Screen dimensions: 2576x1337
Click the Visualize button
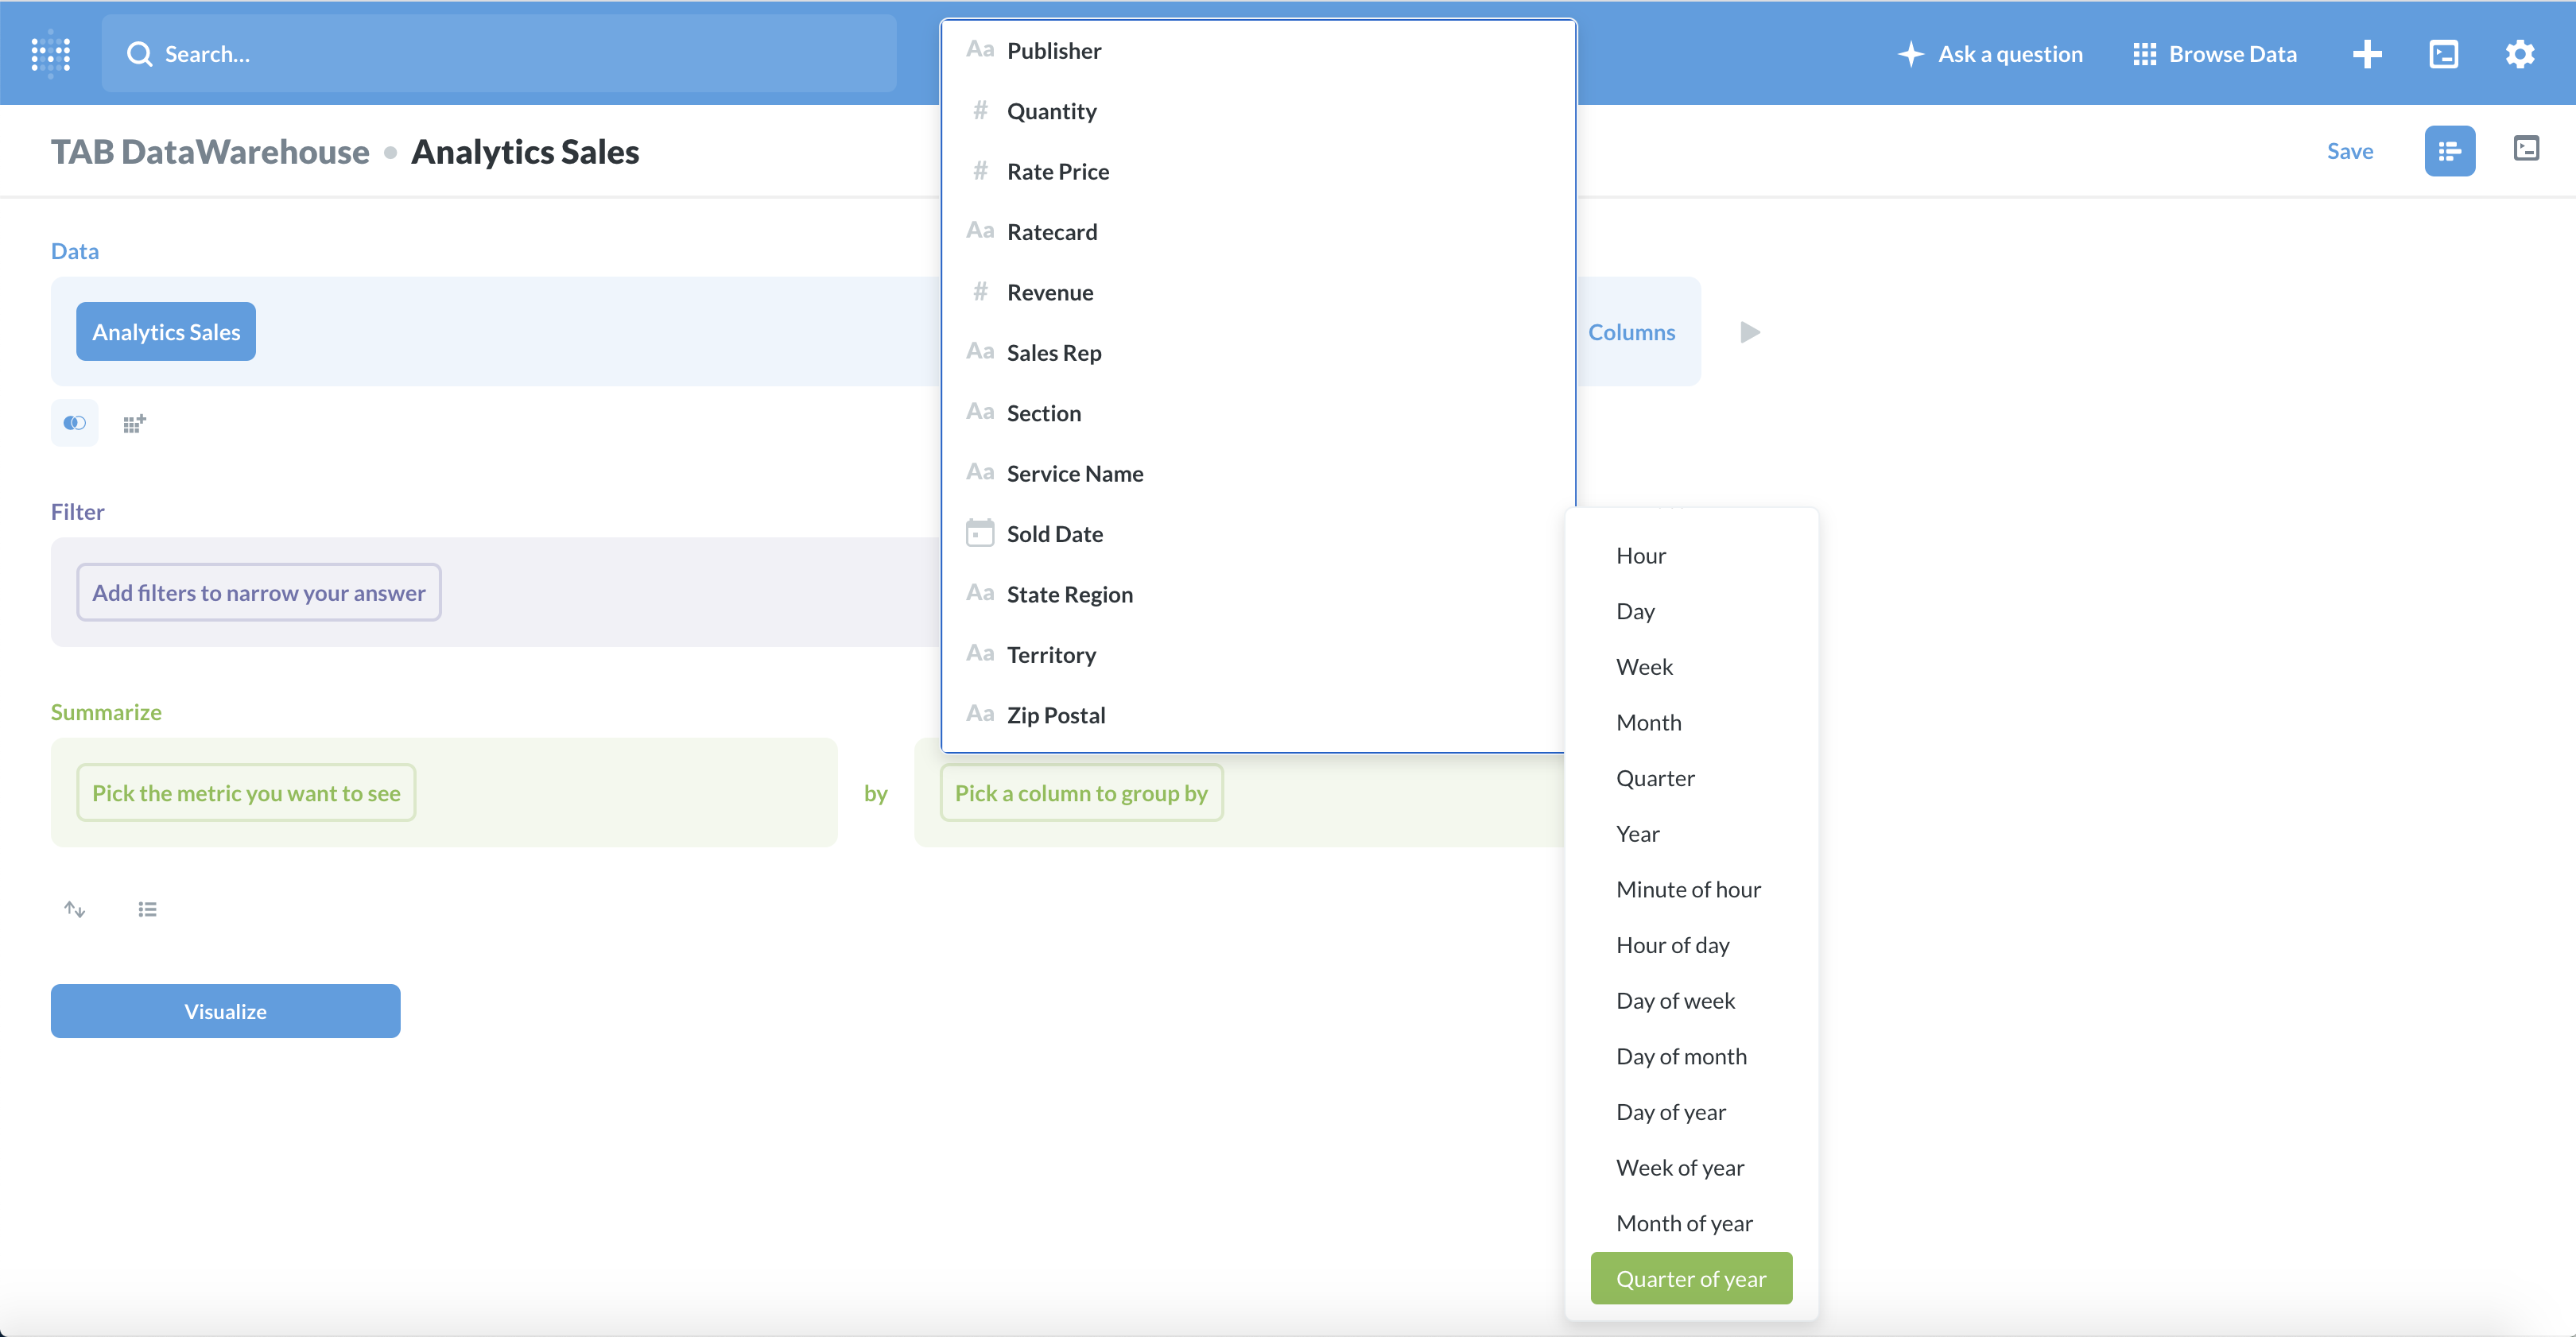(225, 1011)
